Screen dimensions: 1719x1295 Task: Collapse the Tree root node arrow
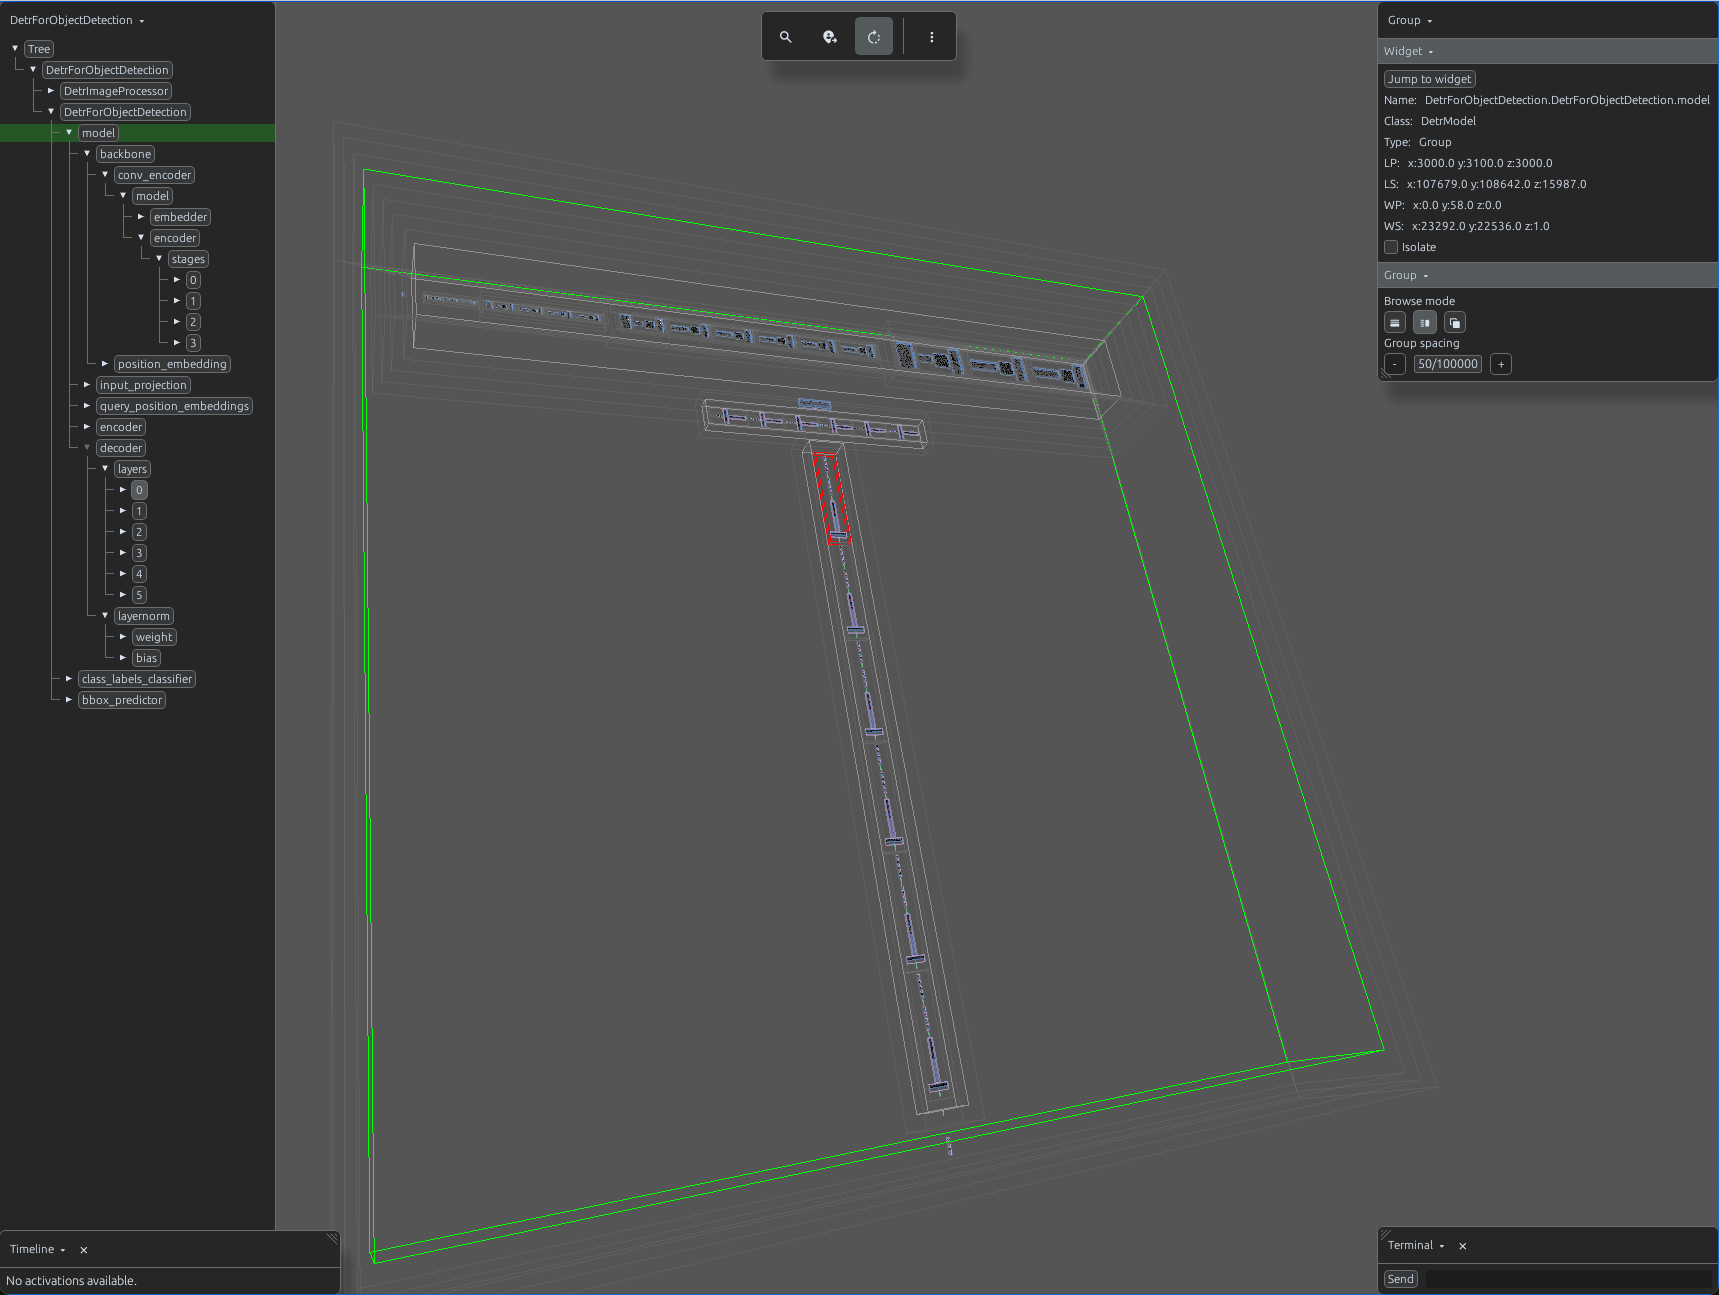(15, 48)
